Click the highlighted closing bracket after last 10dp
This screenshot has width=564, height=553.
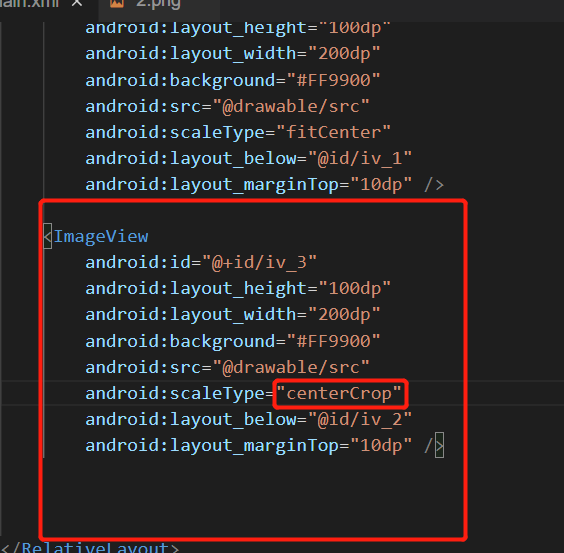(439, 445)
